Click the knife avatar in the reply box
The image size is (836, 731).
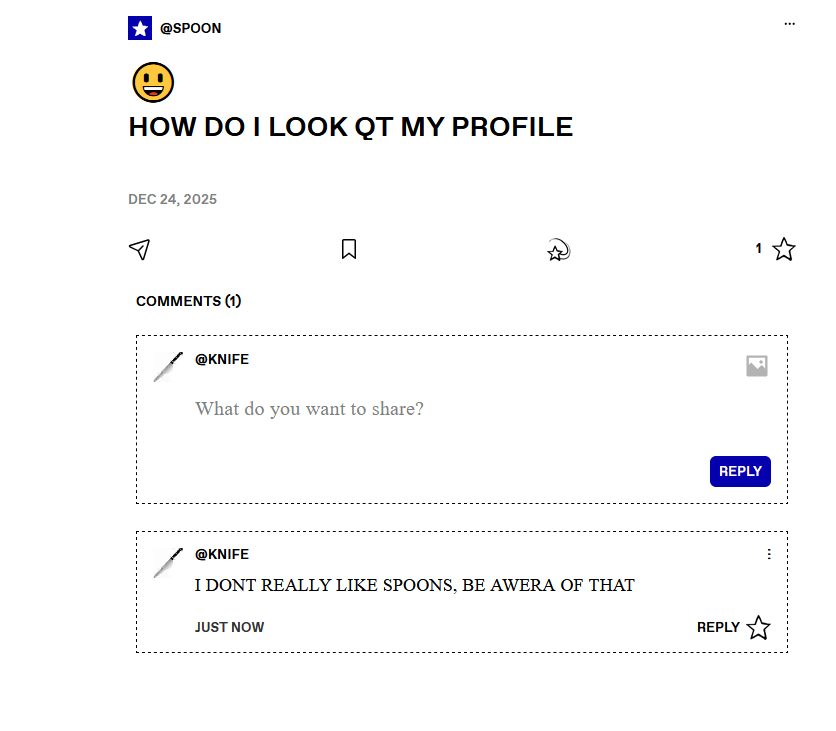click(168, 367)
